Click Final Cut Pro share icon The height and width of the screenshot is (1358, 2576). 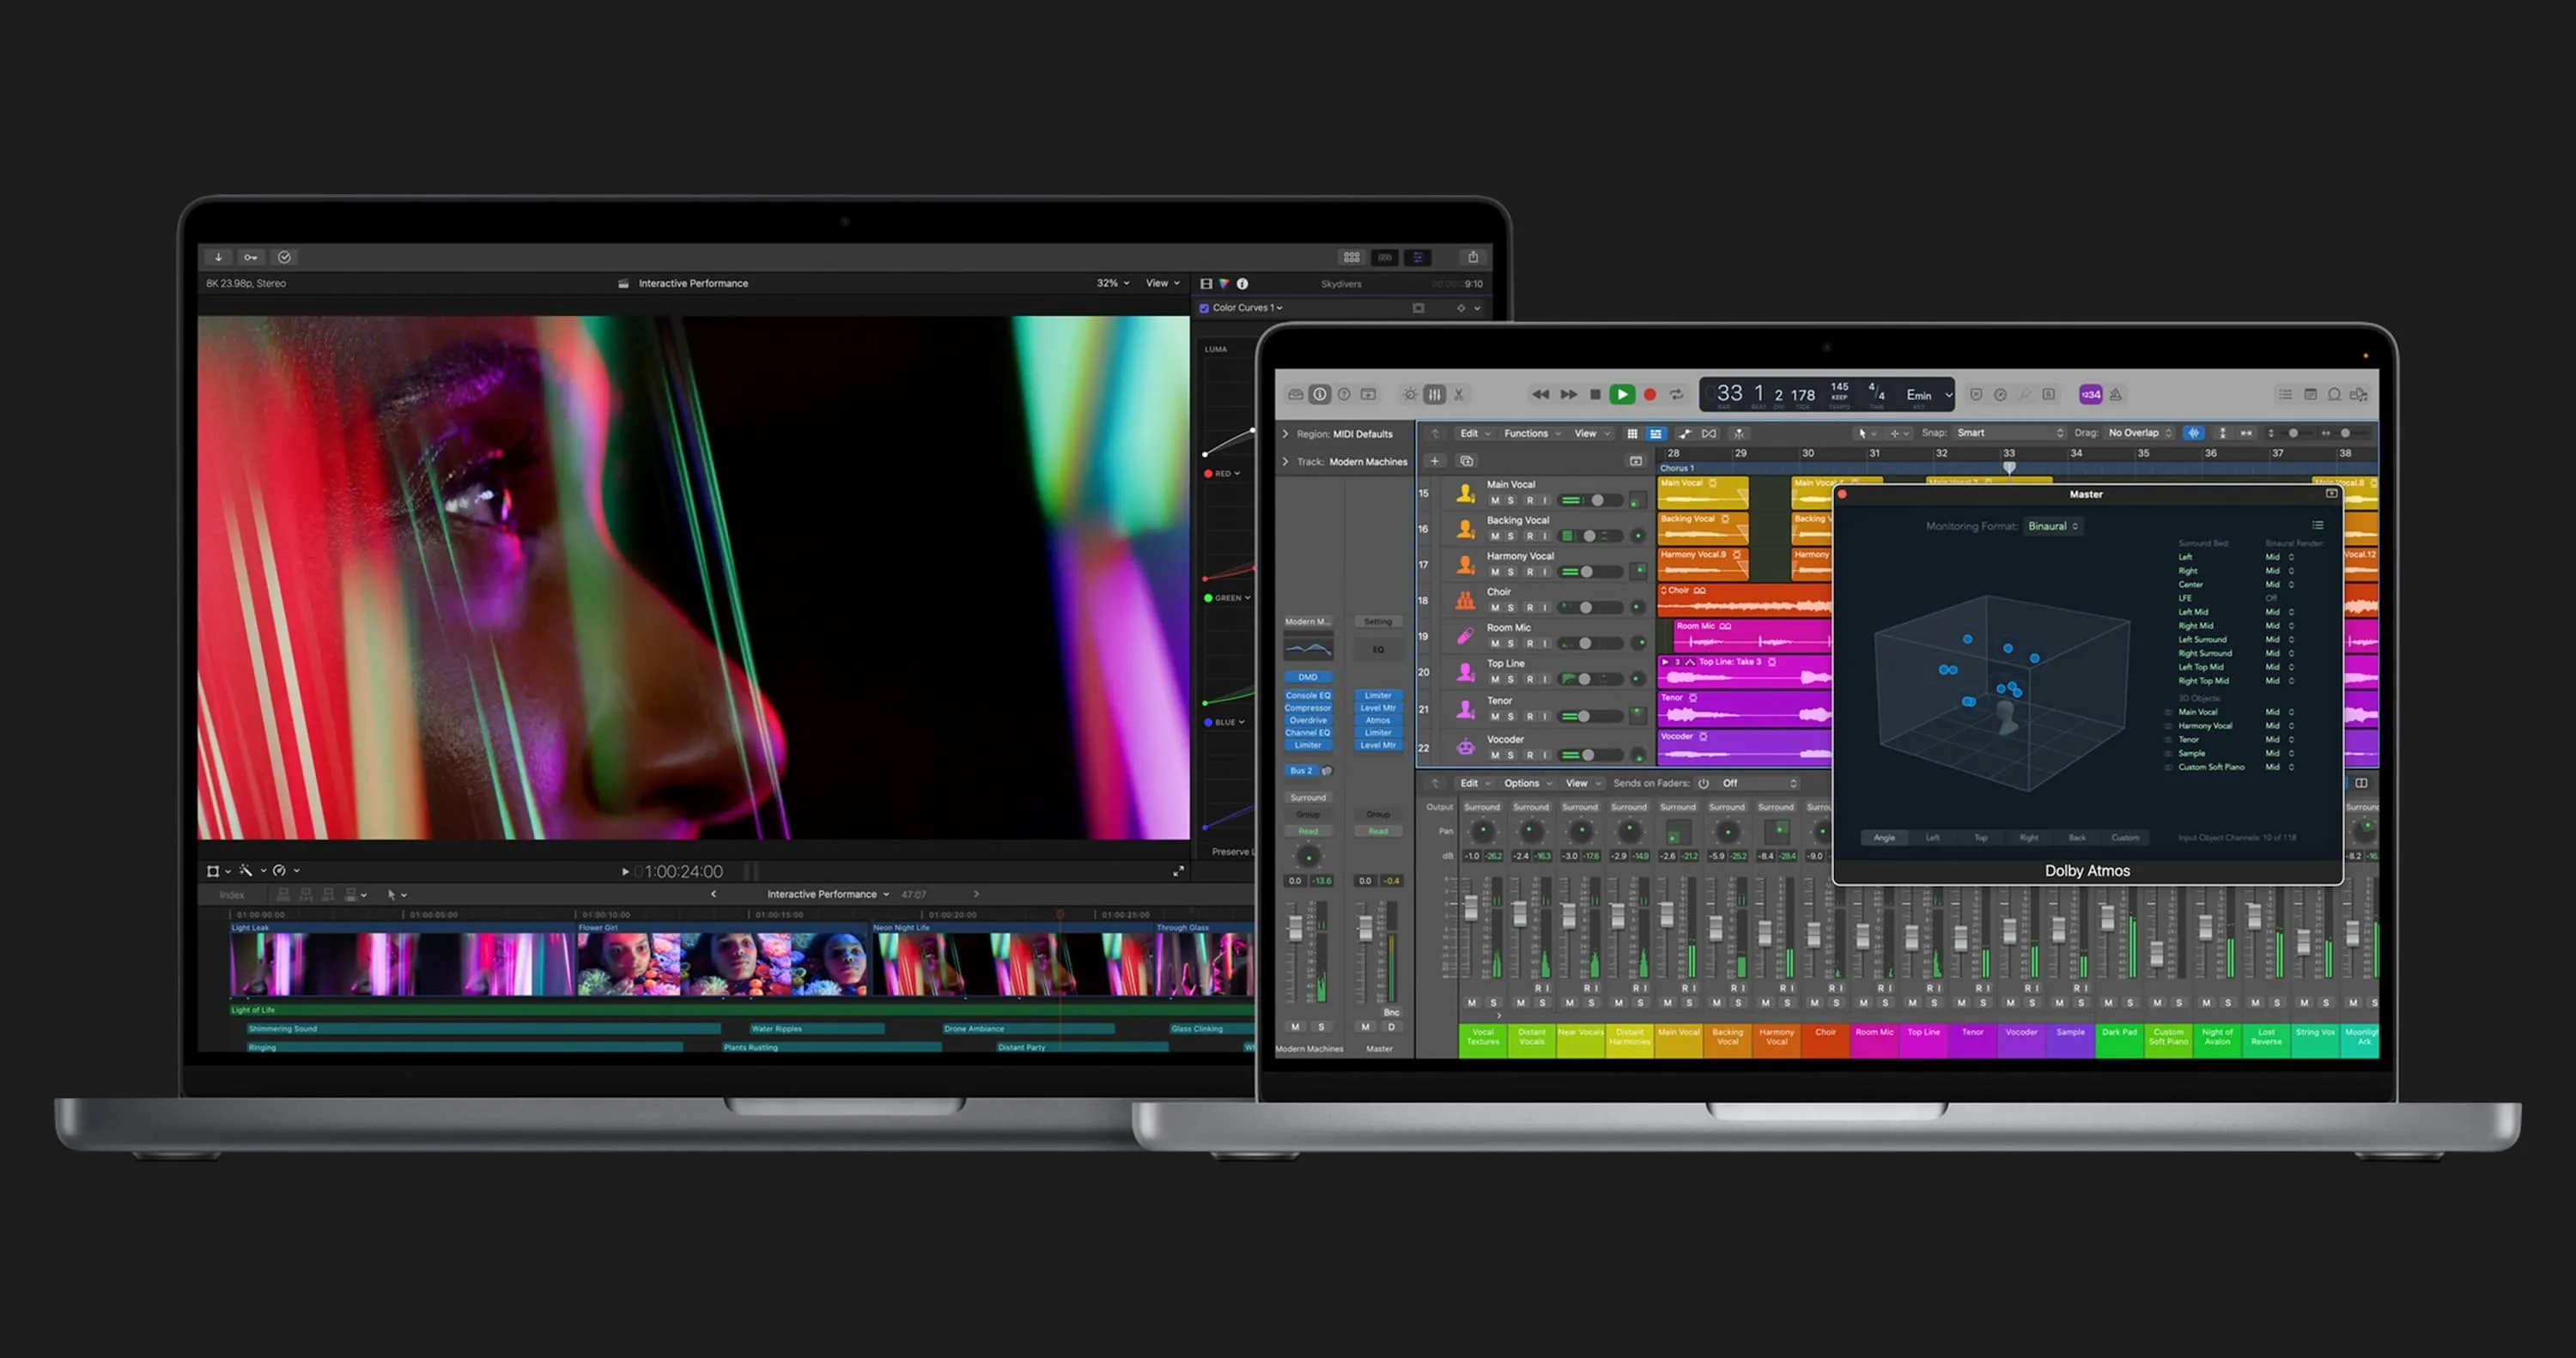1473,257
